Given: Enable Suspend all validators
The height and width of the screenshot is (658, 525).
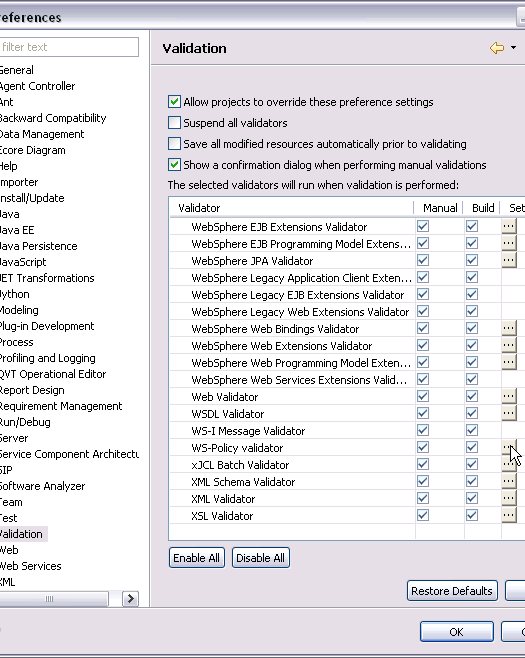Looking at the screenshot, I should 174,123.
